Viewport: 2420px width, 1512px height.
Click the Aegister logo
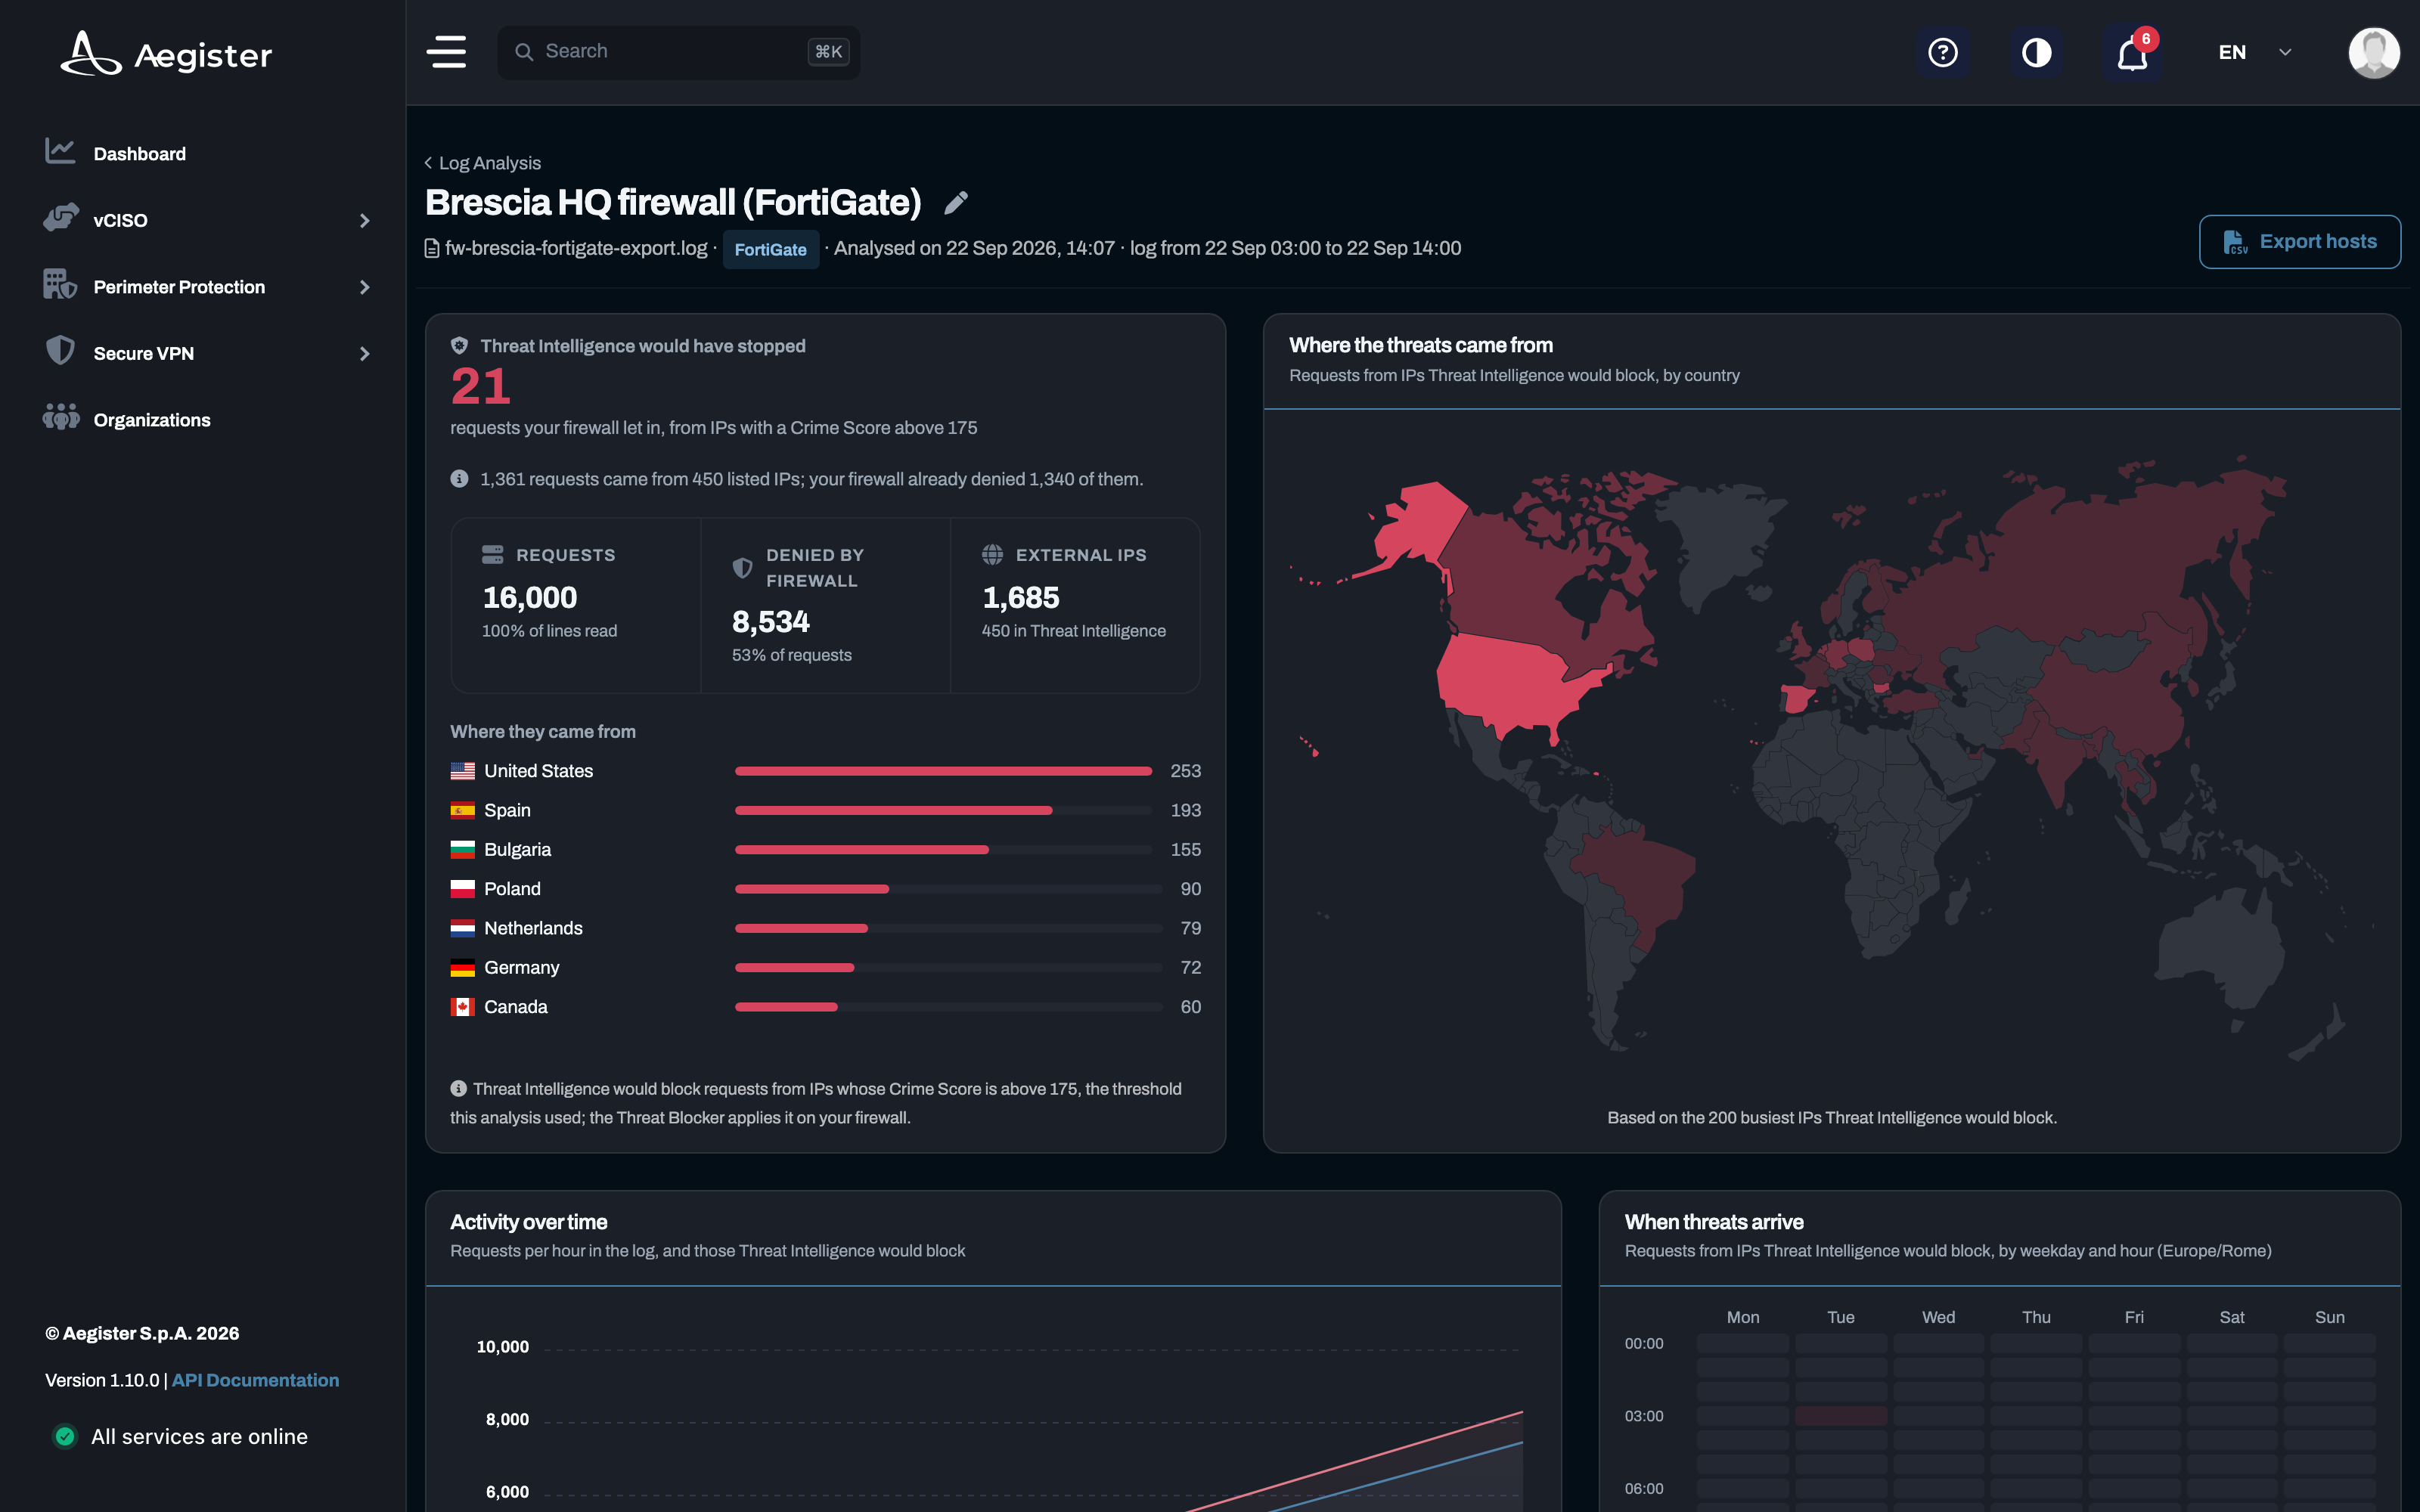pyautogui.click(x=166, y=54)
